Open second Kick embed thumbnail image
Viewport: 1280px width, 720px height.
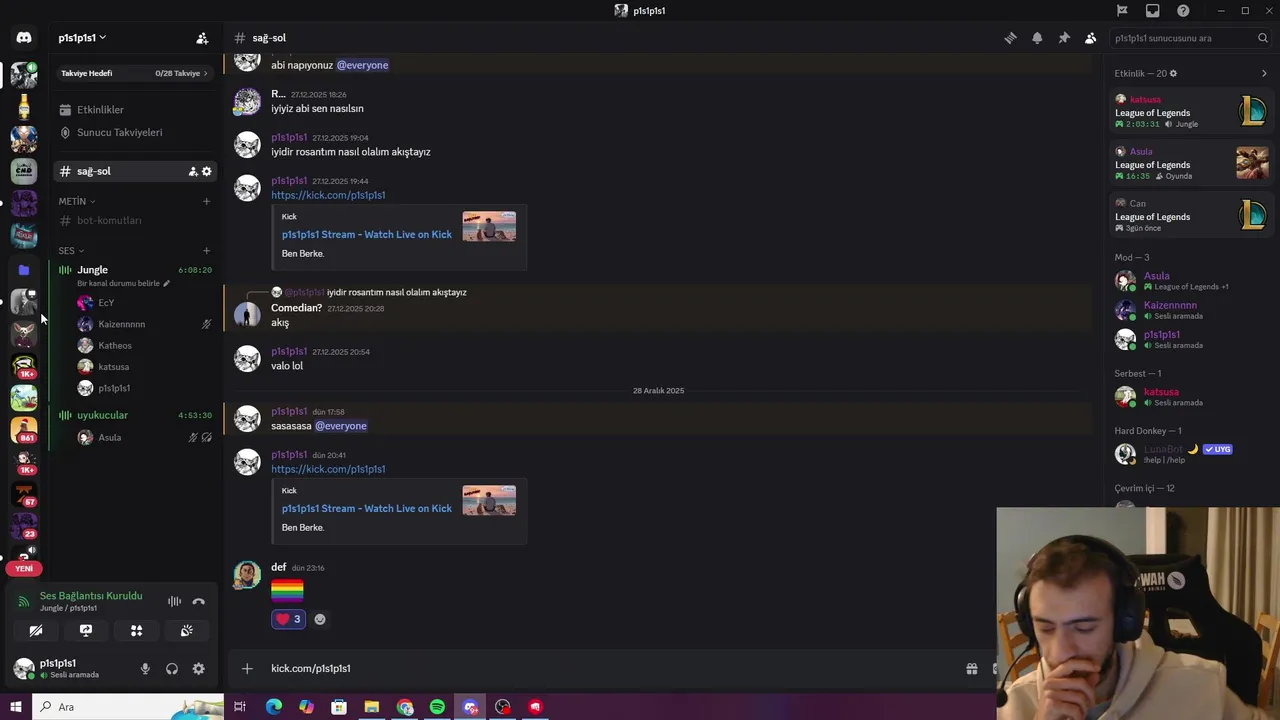coord(489,500)
